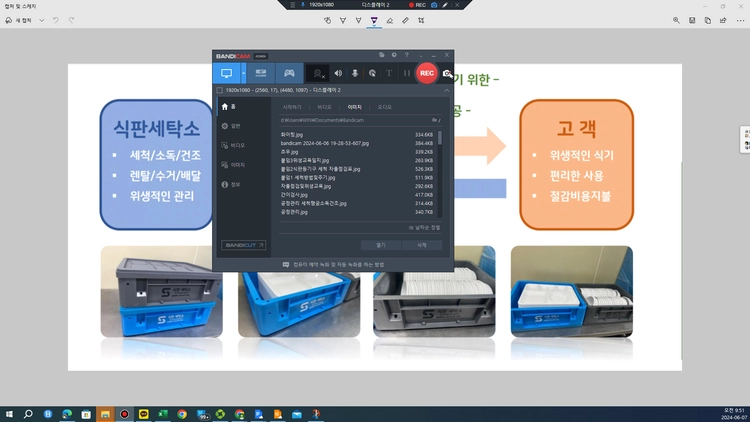Open the 비디오 tab in the file list
The width and height of the screenshot is (750, 422).
(324, 107)
